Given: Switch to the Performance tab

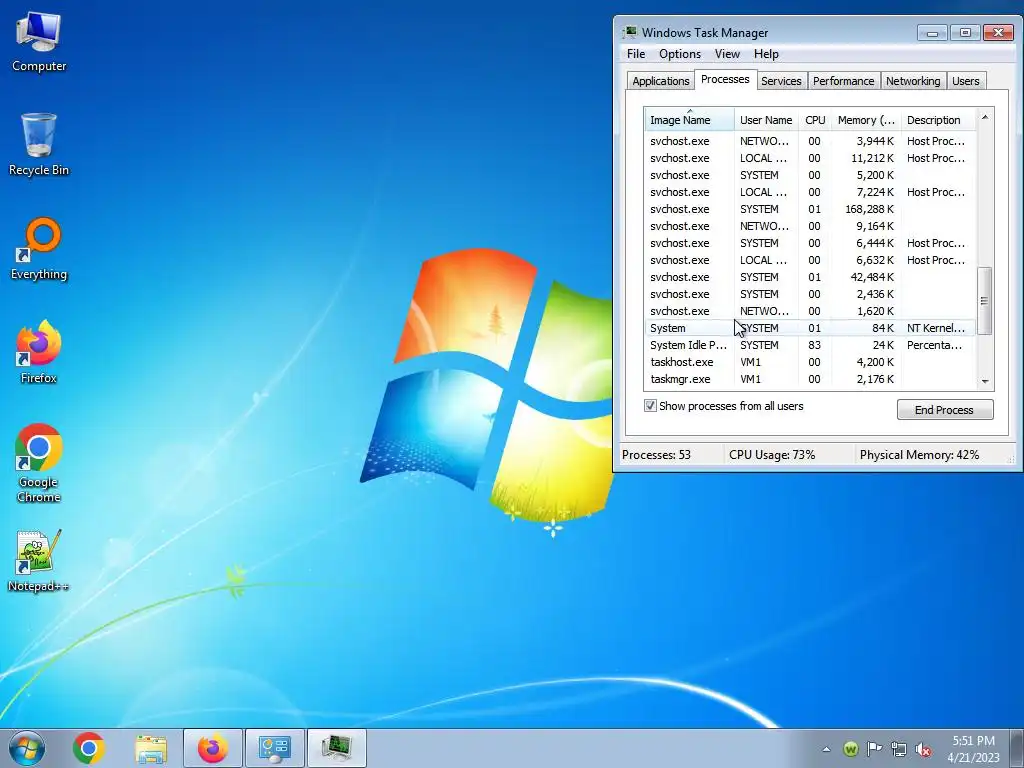Looking at the screenshot, I should 843,81.
